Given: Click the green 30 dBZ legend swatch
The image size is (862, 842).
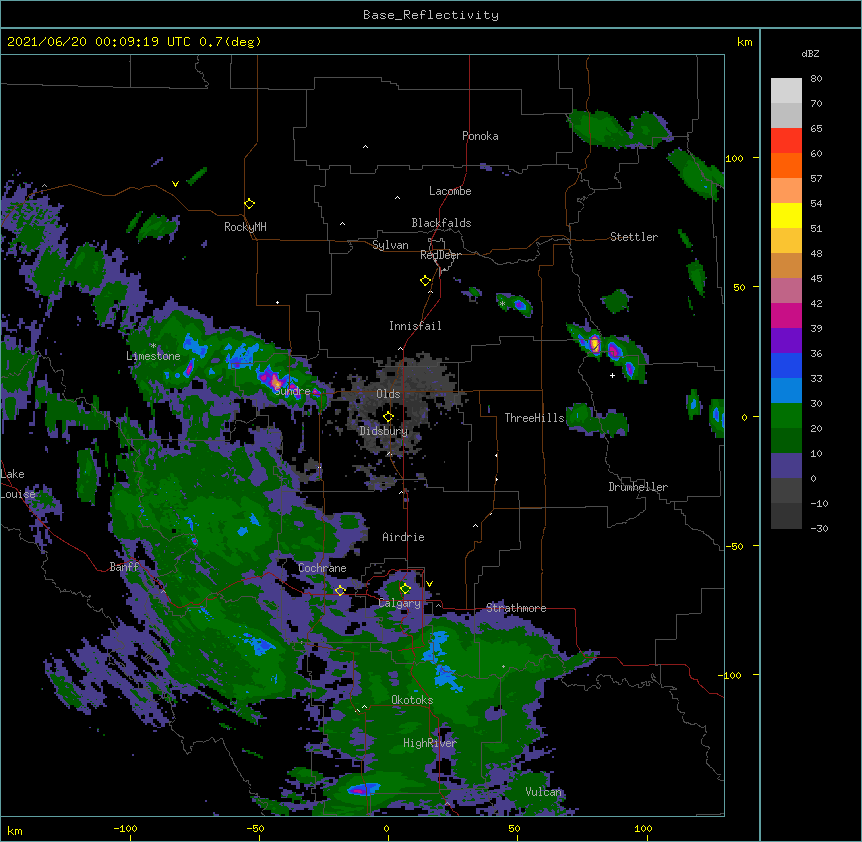Looking at the screenshot, I should tap(786, 416).
